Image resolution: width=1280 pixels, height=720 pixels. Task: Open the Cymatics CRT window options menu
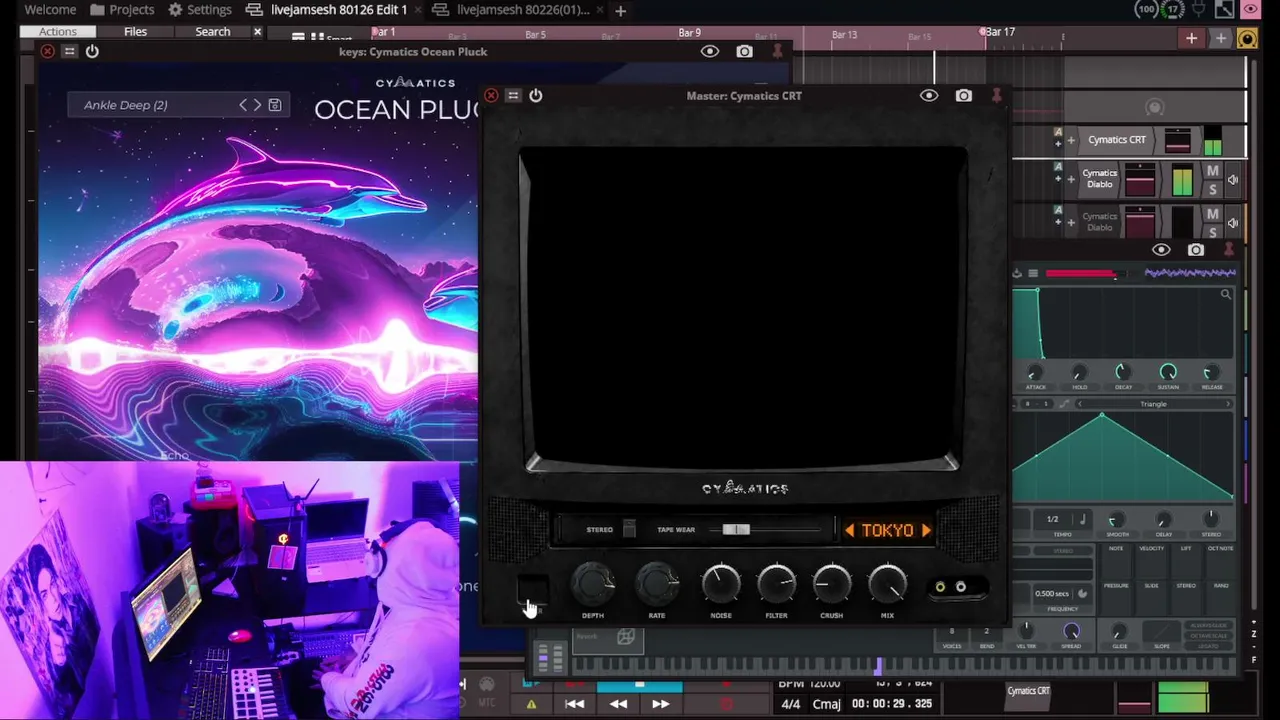tap(513, 96)
